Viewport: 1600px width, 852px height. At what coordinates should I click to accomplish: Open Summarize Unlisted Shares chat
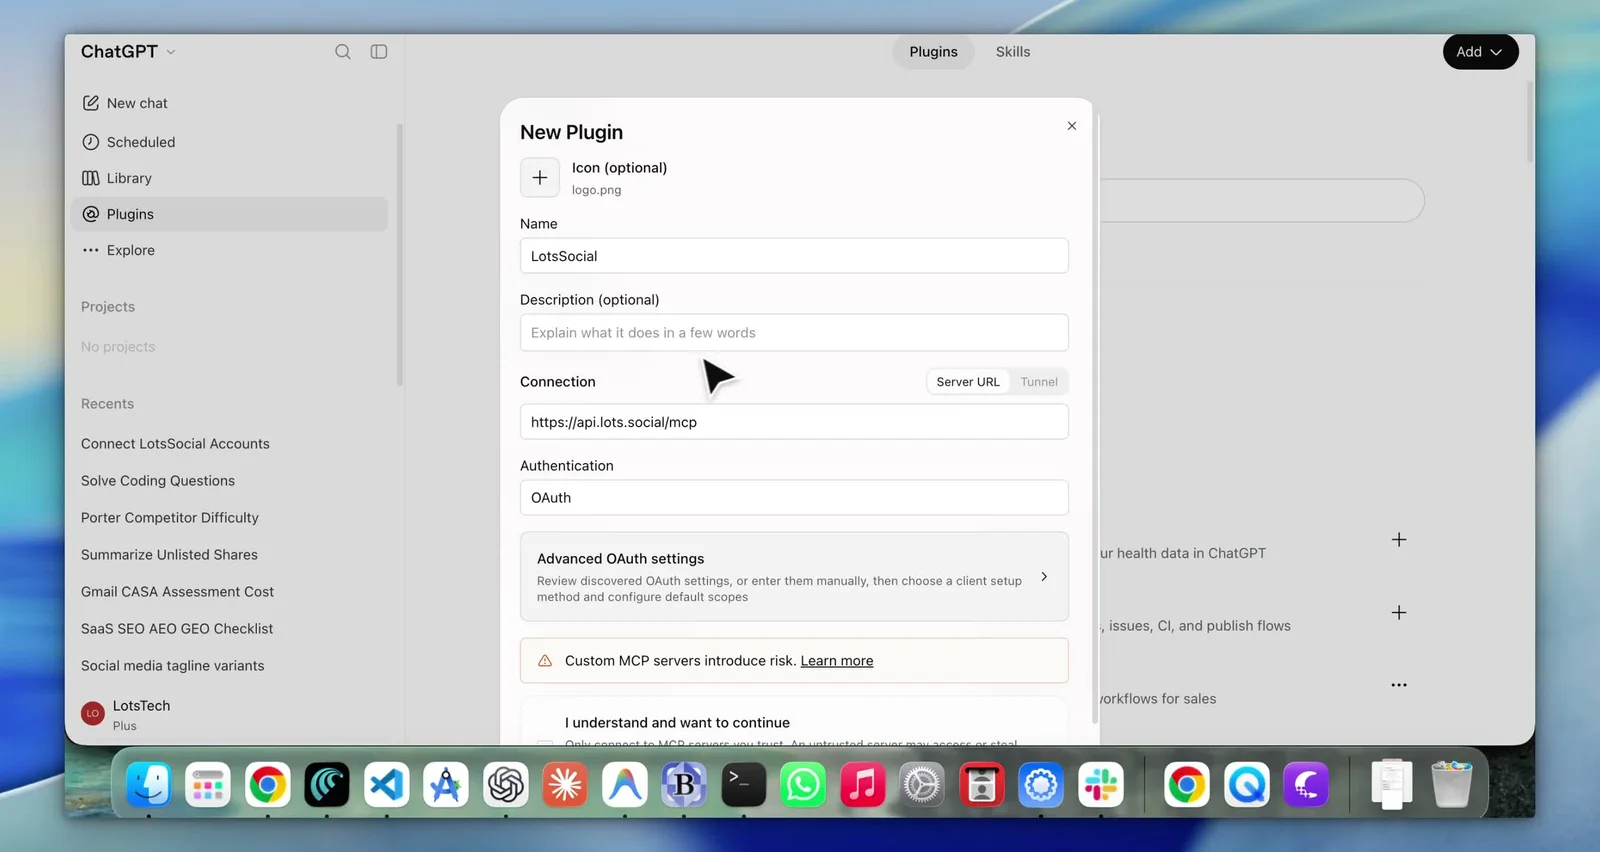(169, 555)
